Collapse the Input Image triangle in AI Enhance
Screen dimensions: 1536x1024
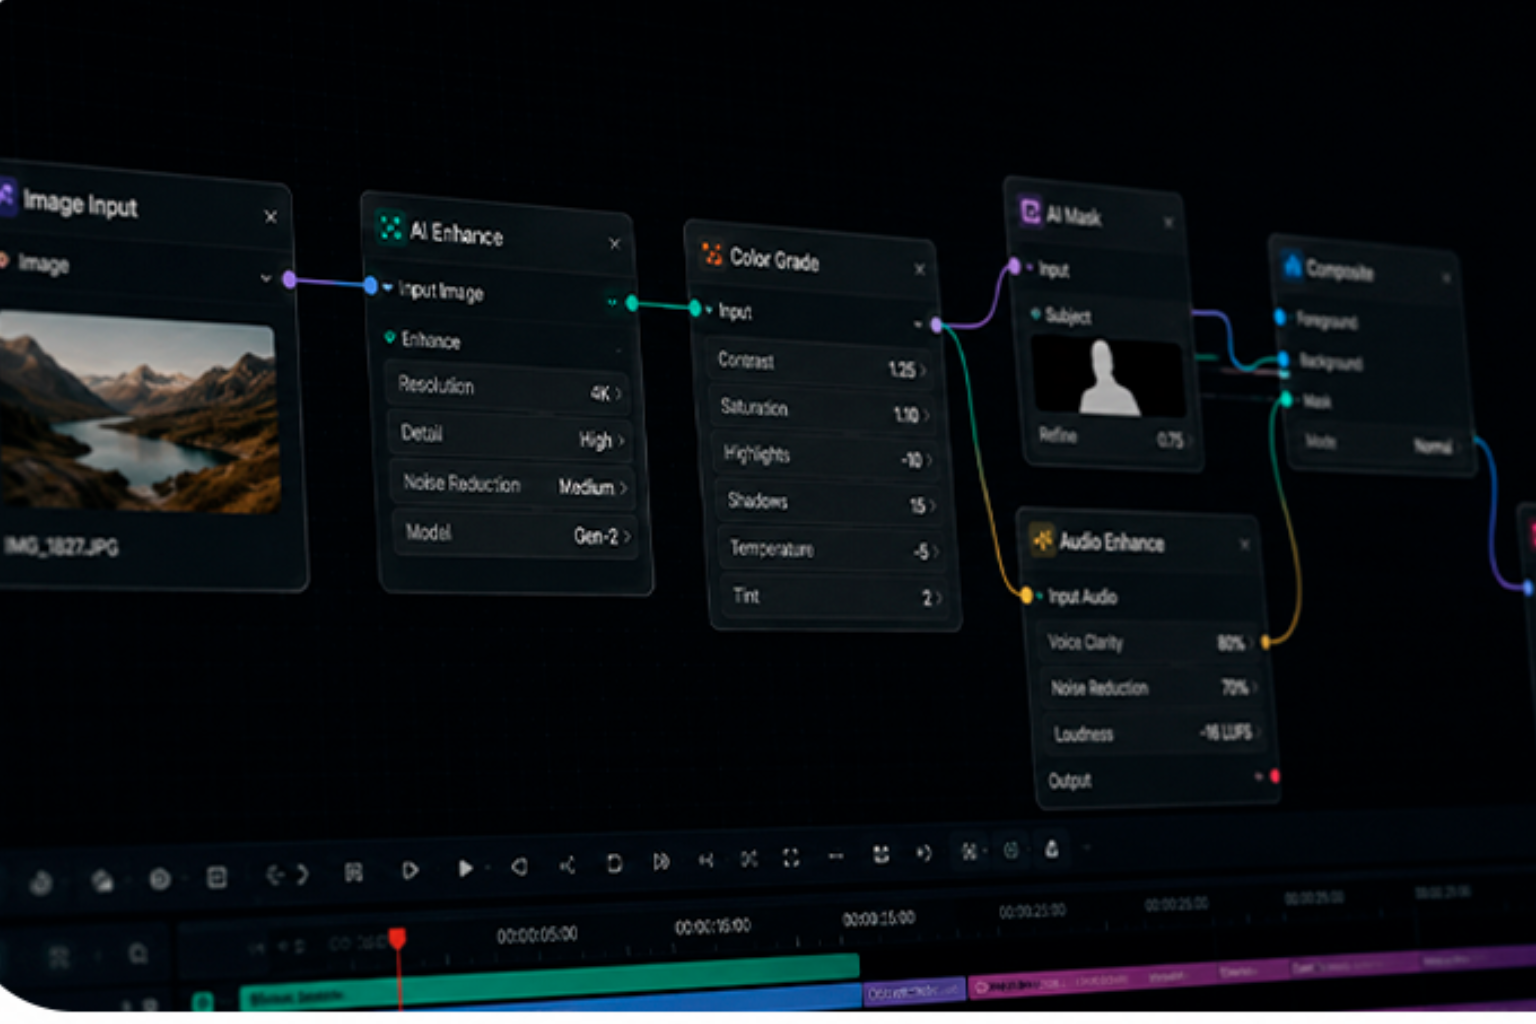click(x=387, y=288)
